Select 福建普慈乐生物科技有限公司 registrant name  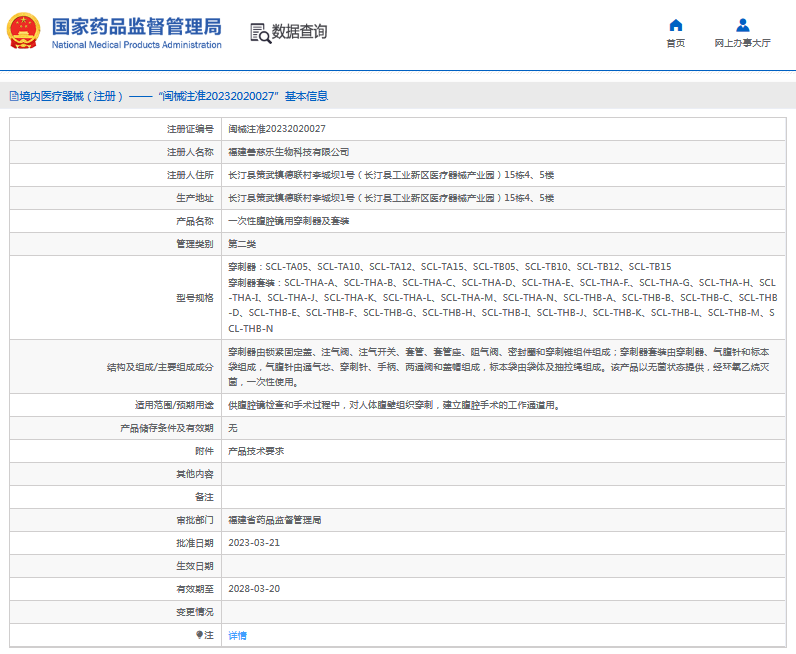tap(288, 152)
